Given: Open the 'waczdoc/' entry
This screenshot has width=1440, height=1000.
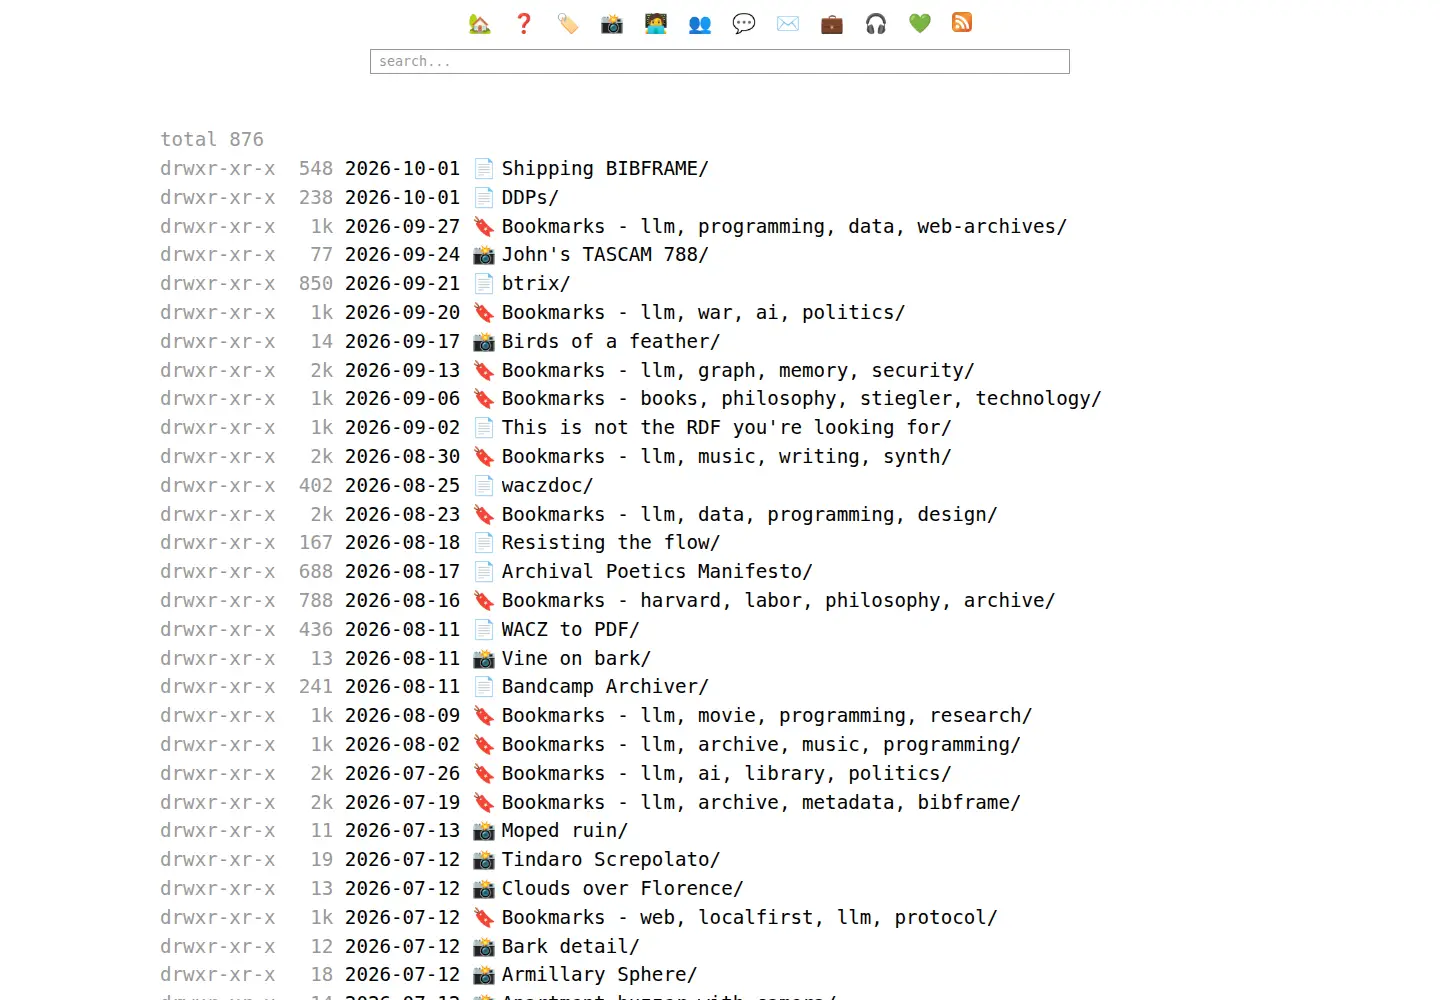Looking at the screenshot, I should point(547,485).
